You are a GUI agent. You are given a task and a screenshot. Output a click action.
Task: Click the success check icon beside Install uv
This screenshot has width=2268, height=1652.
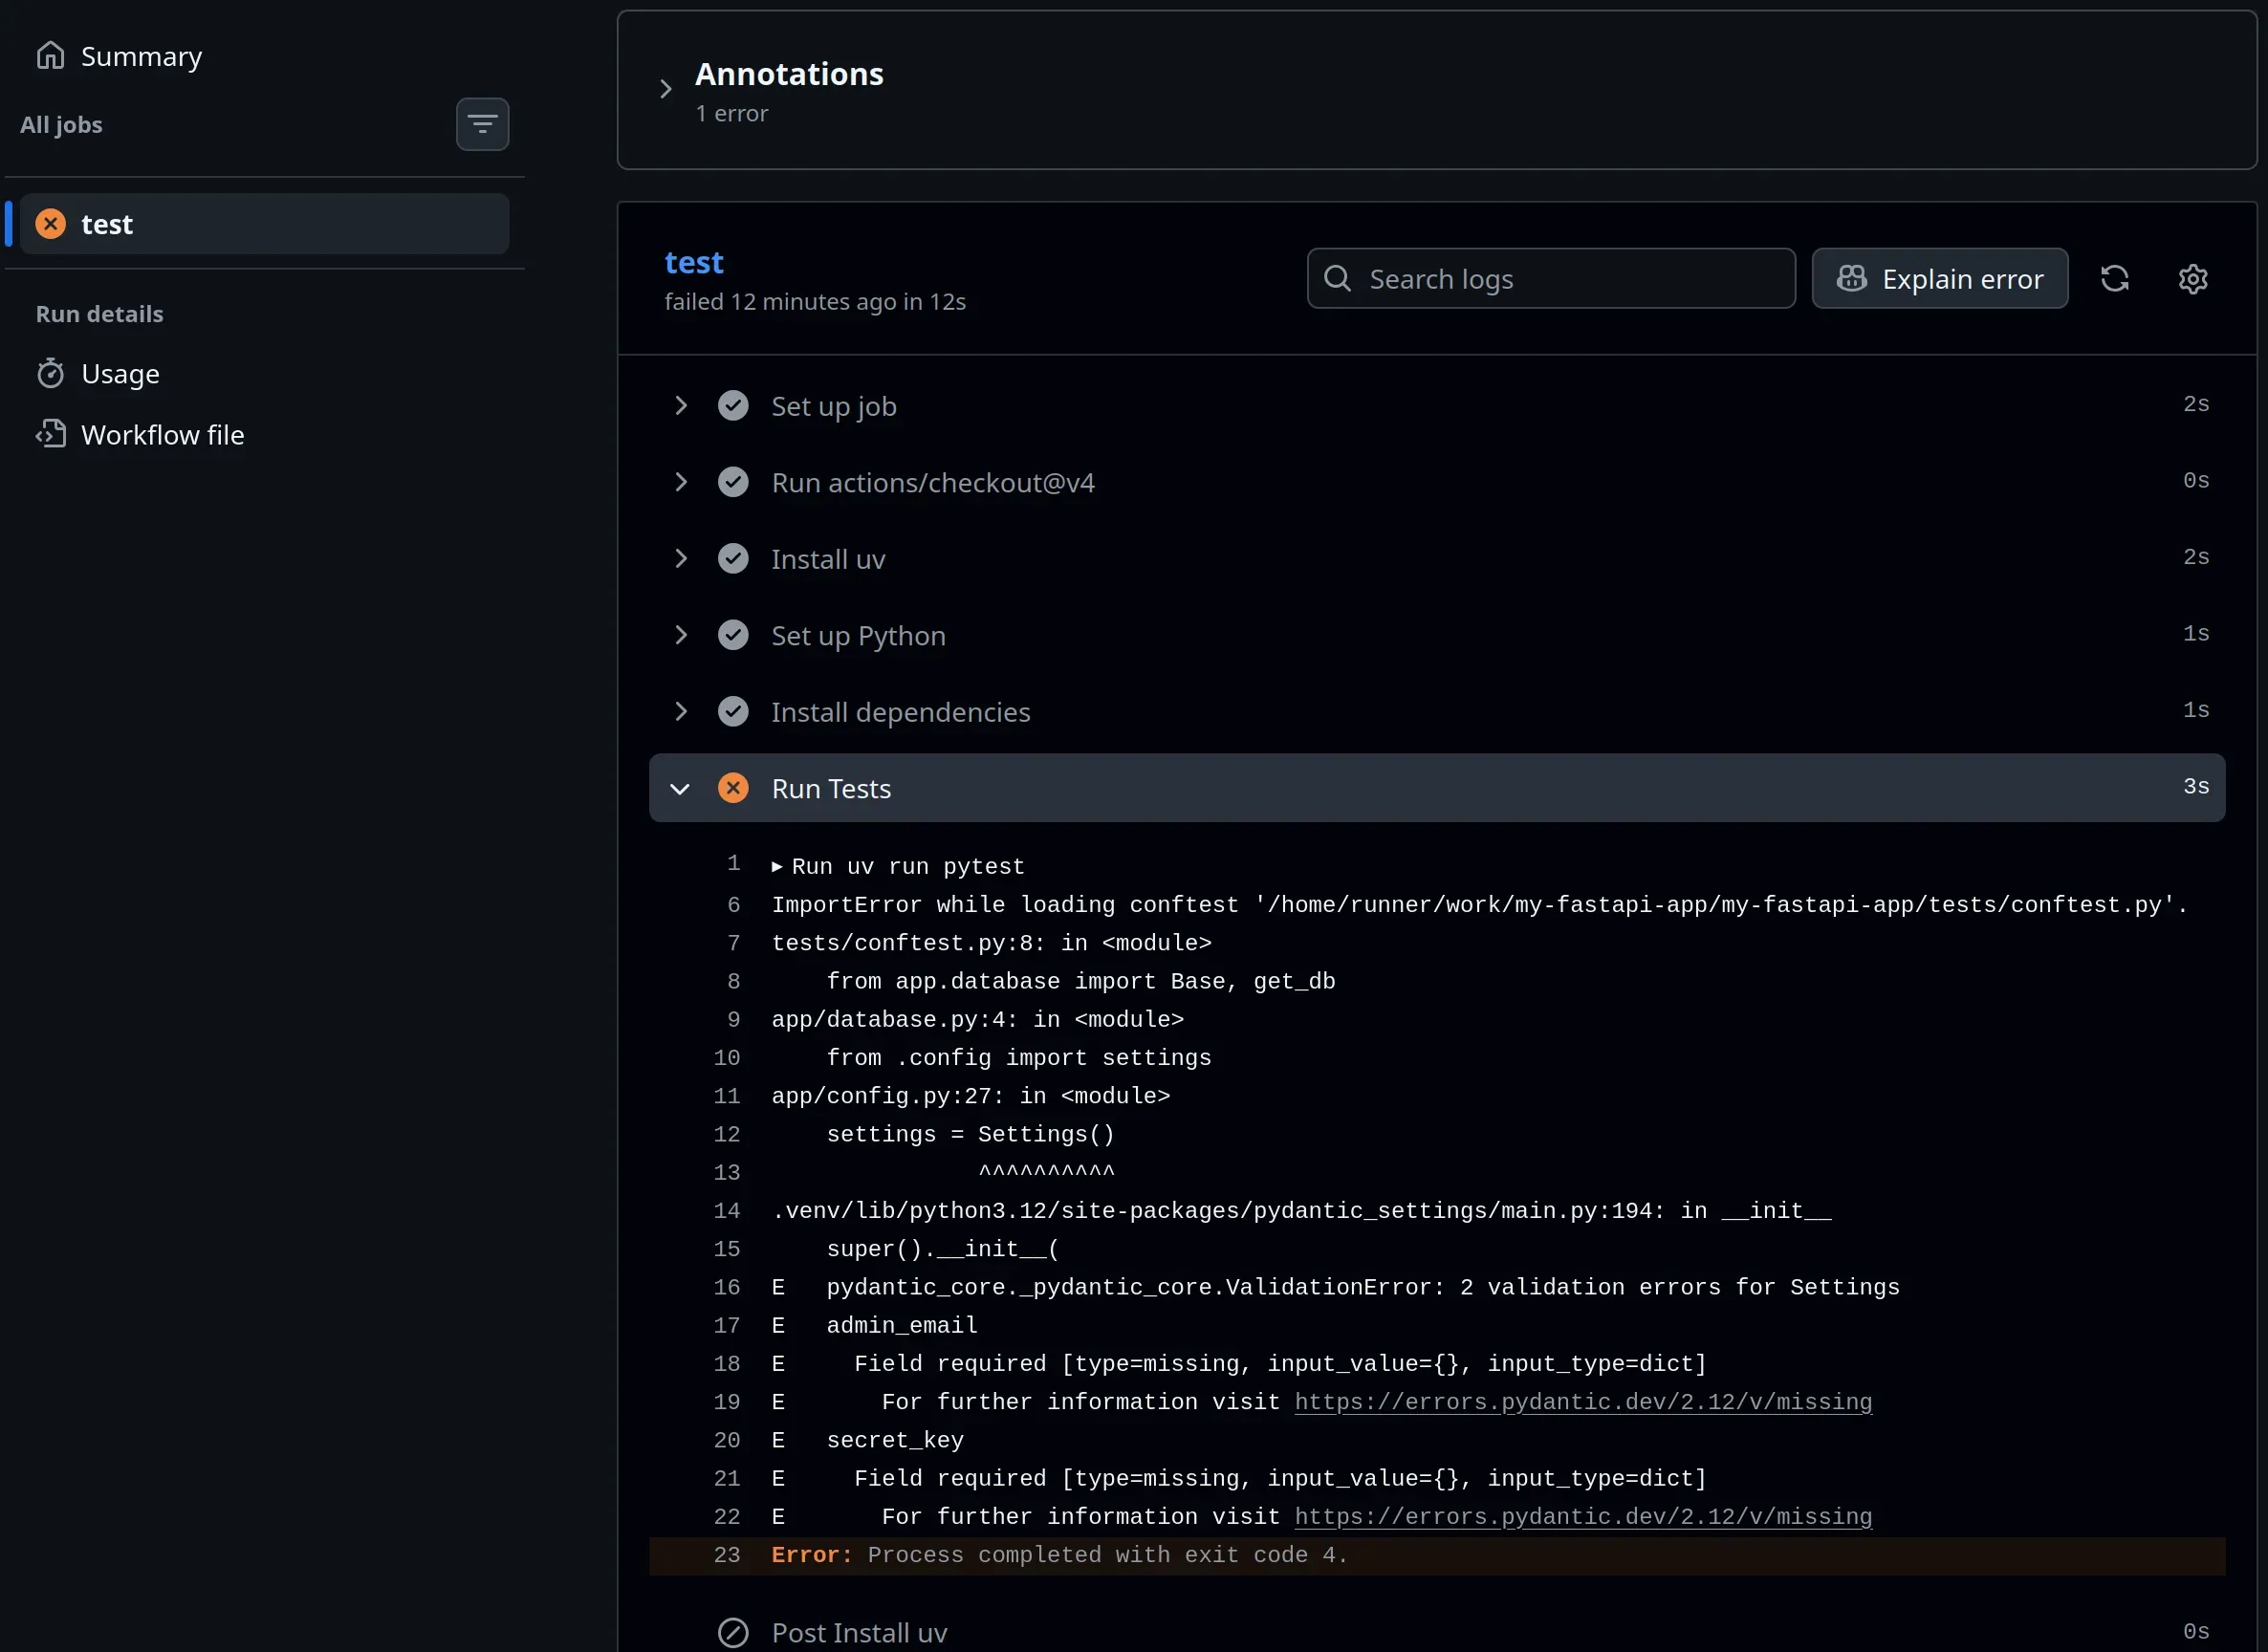(x=734, y=558)
